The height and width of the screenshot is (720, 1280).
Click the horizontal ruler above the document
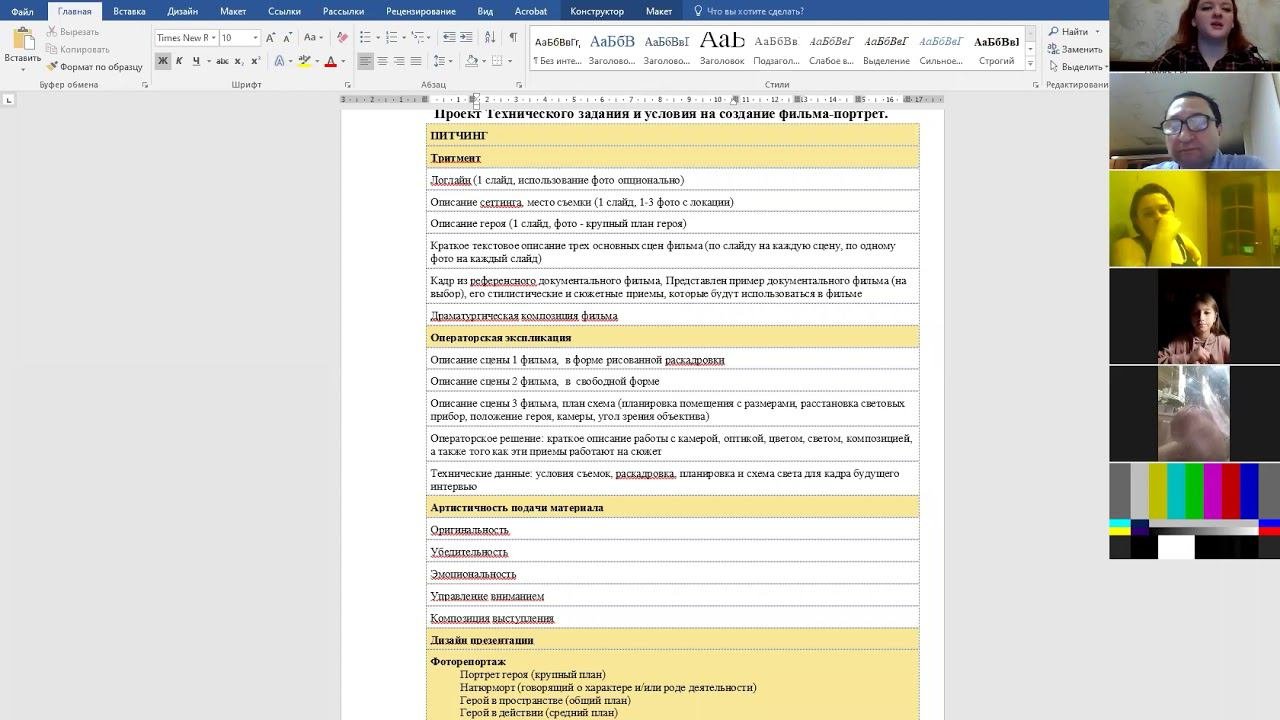coord(643,100)
